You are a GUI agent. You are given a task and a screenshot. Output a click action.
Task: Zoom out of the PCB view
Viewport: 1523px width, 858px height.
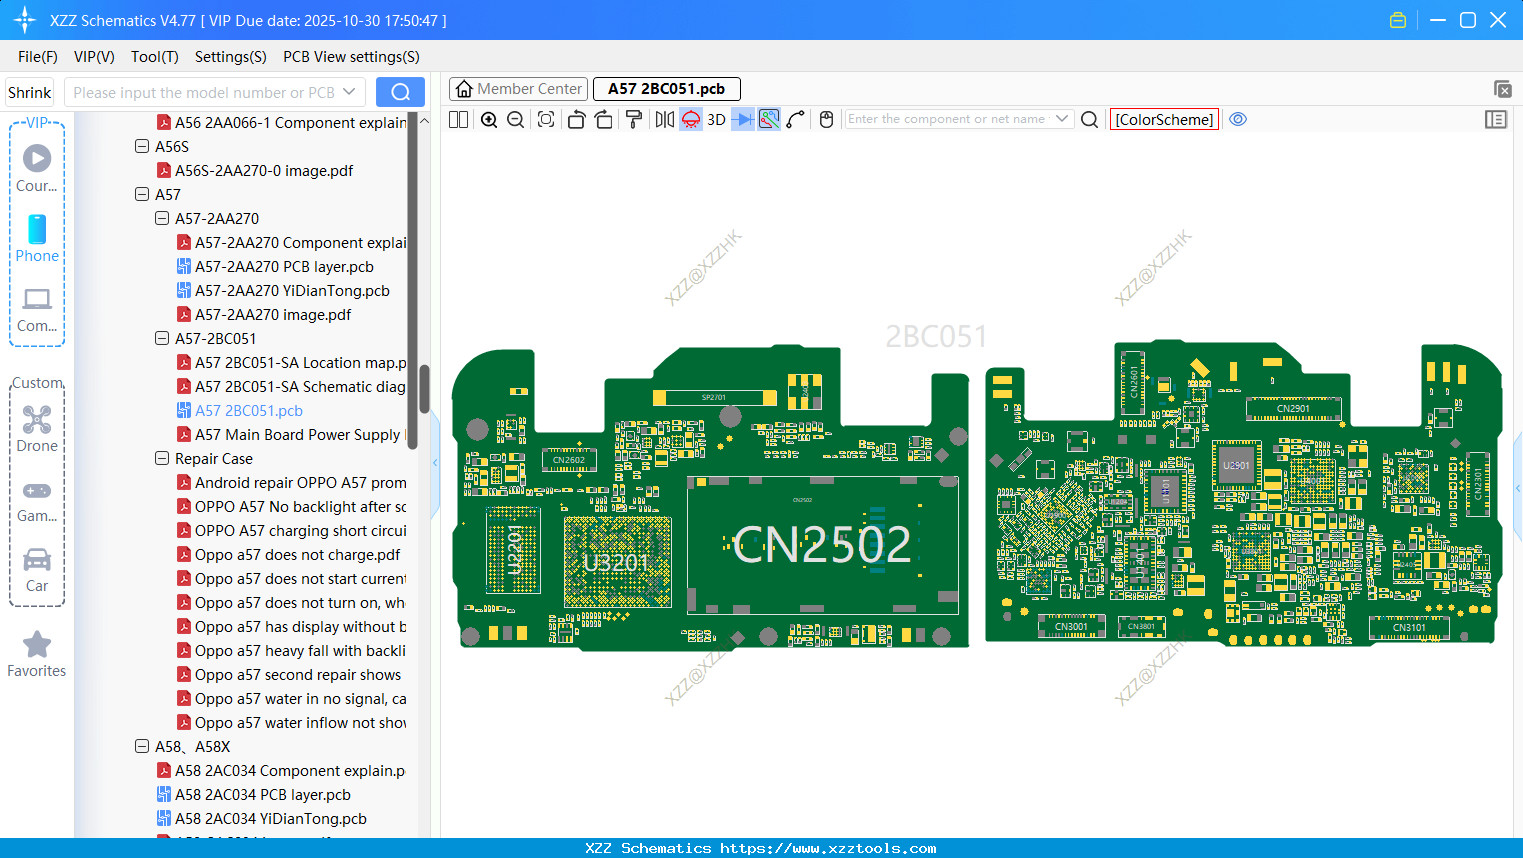pyautogui.click(x=516, y=119)
